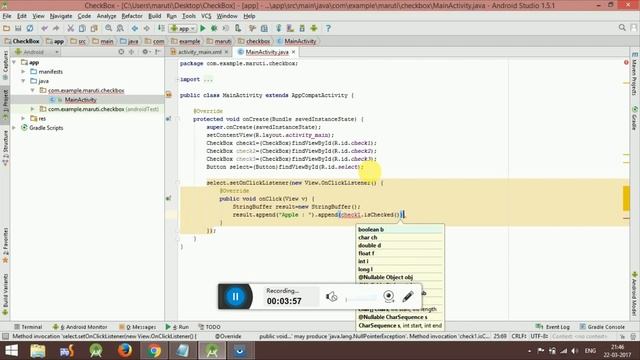Open the Navigate menu

click(x=61, y=16)
